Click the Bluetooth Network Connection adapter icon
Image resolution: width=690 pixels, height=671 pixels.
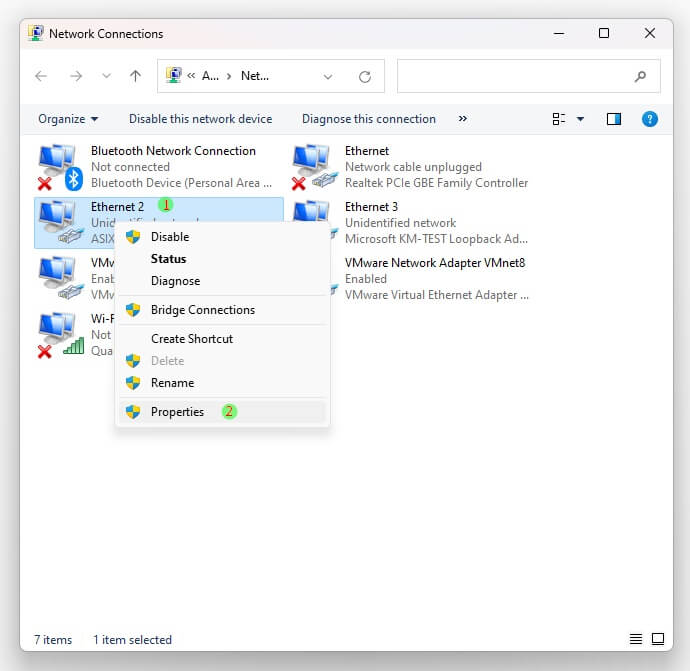tap(59, 167)
